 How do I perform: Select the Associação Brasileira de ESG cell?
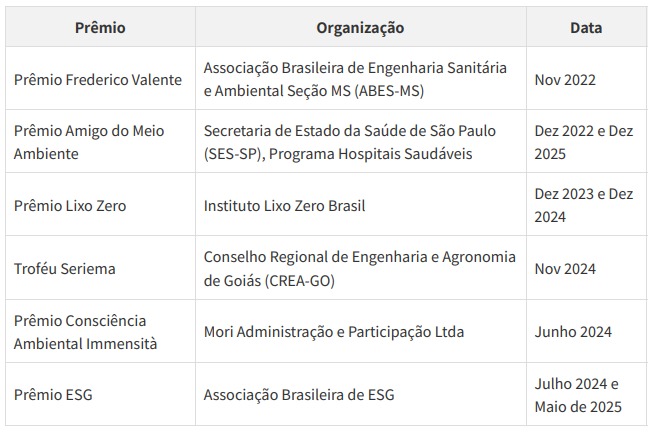299,395
